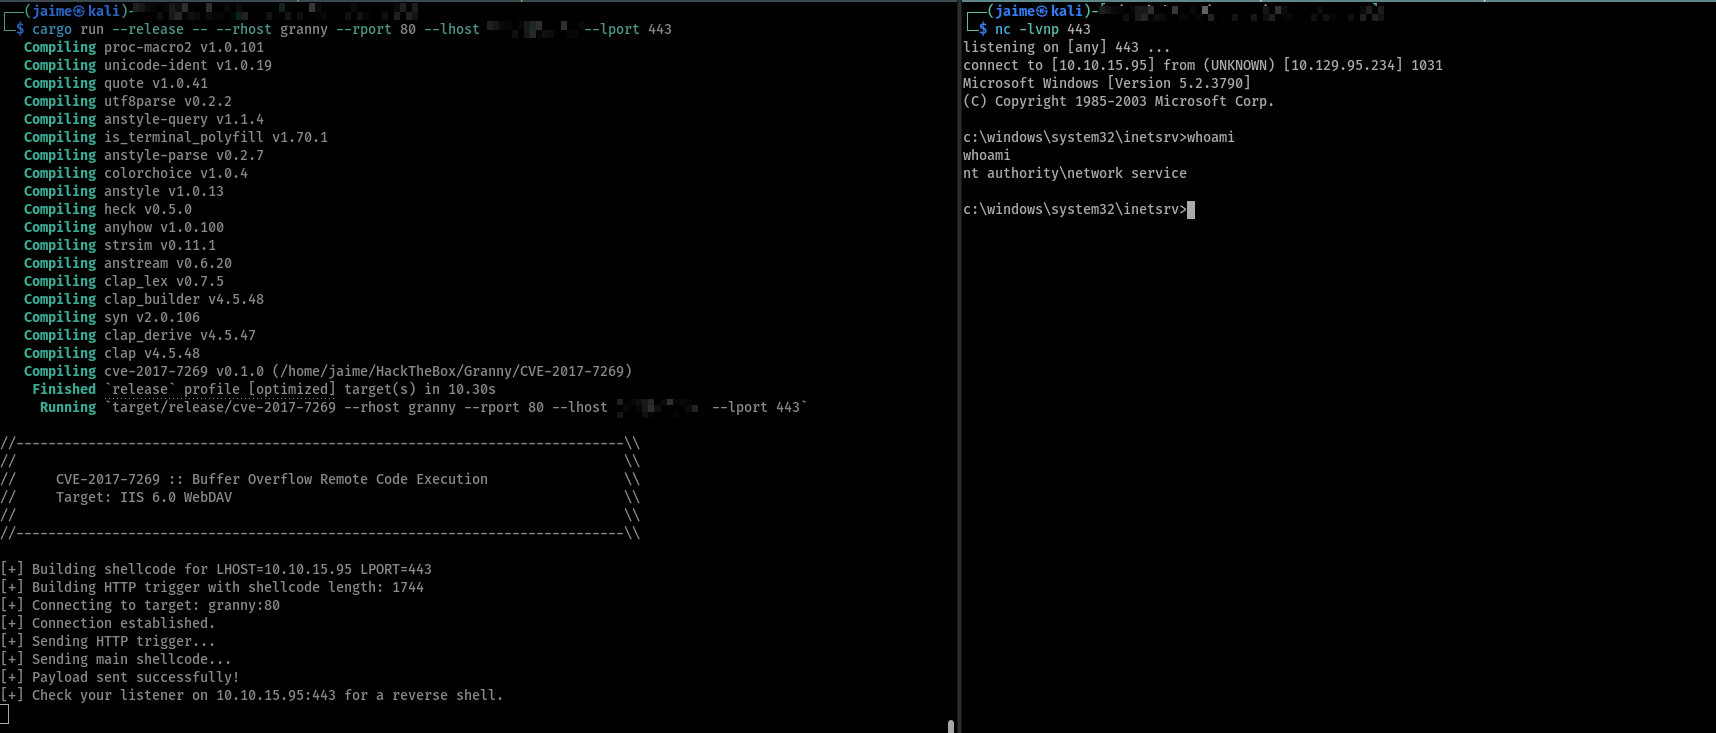1716x733 pixels.
Task: Click the 'Connecting to target: granny:80' line
Action: 140,605
